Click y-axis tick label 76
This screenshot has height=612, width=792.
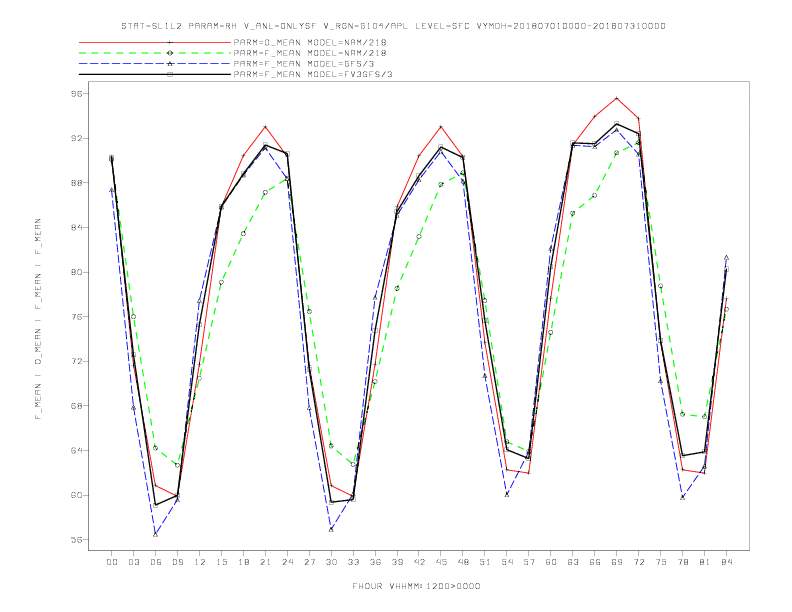point(77,317)
